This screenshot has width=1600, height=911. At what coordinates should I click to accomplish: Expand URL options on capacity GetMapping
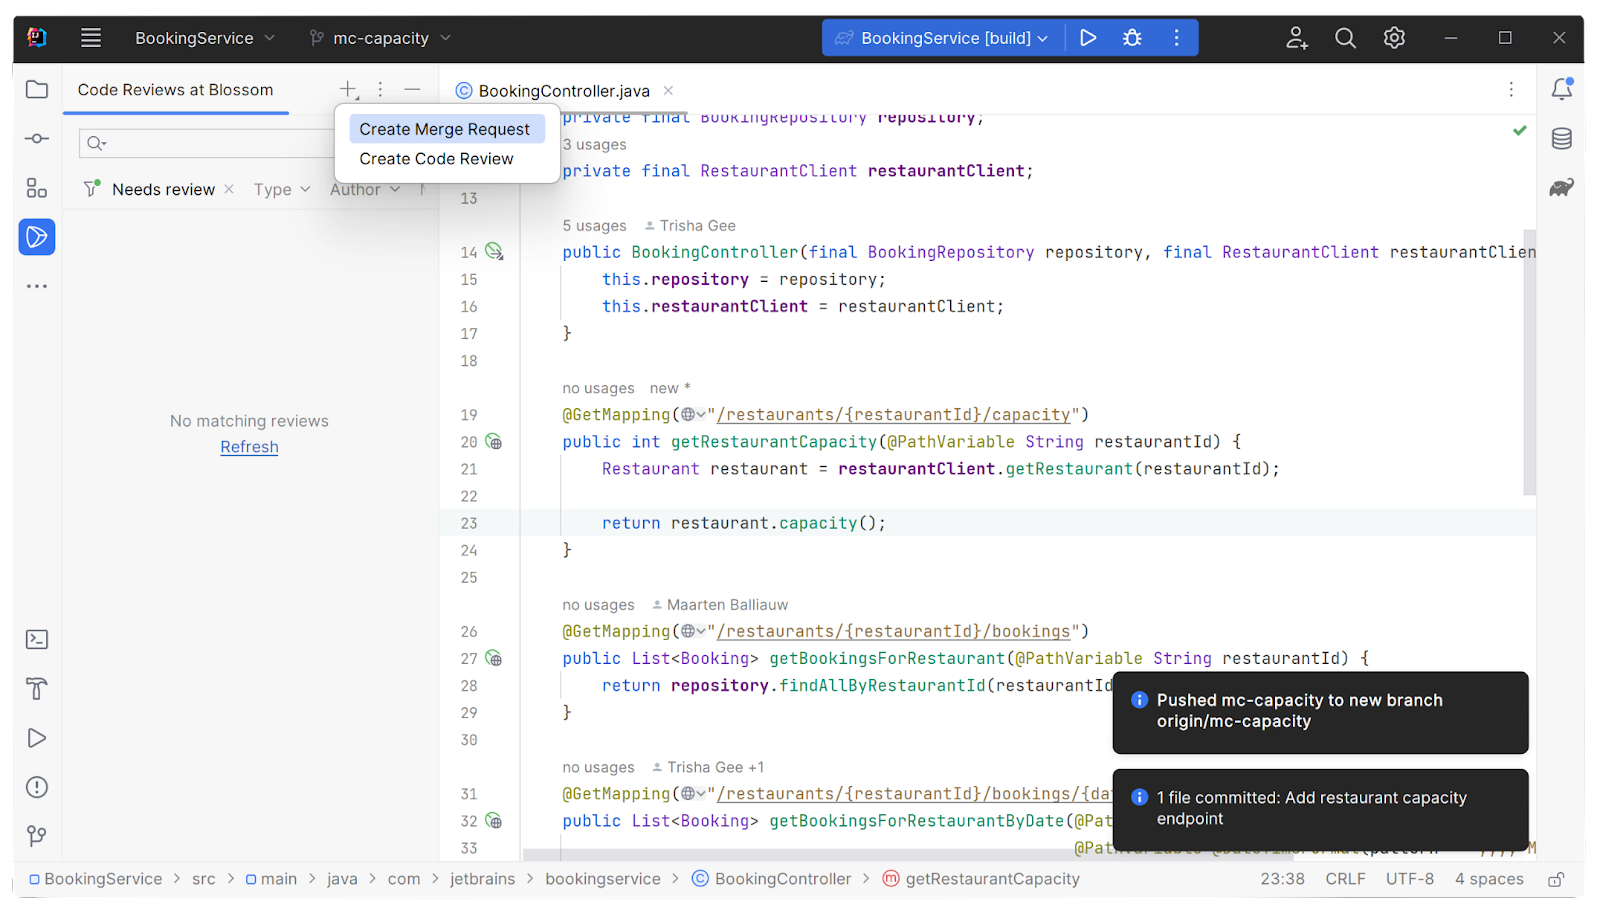point(694,414)
